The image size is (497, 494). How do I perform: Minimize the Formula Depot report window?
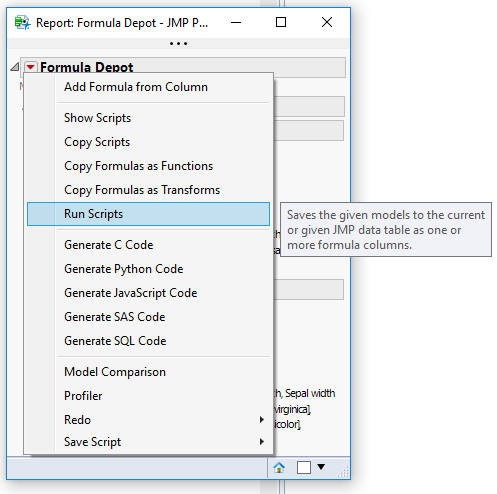click(x=236, y=23)
